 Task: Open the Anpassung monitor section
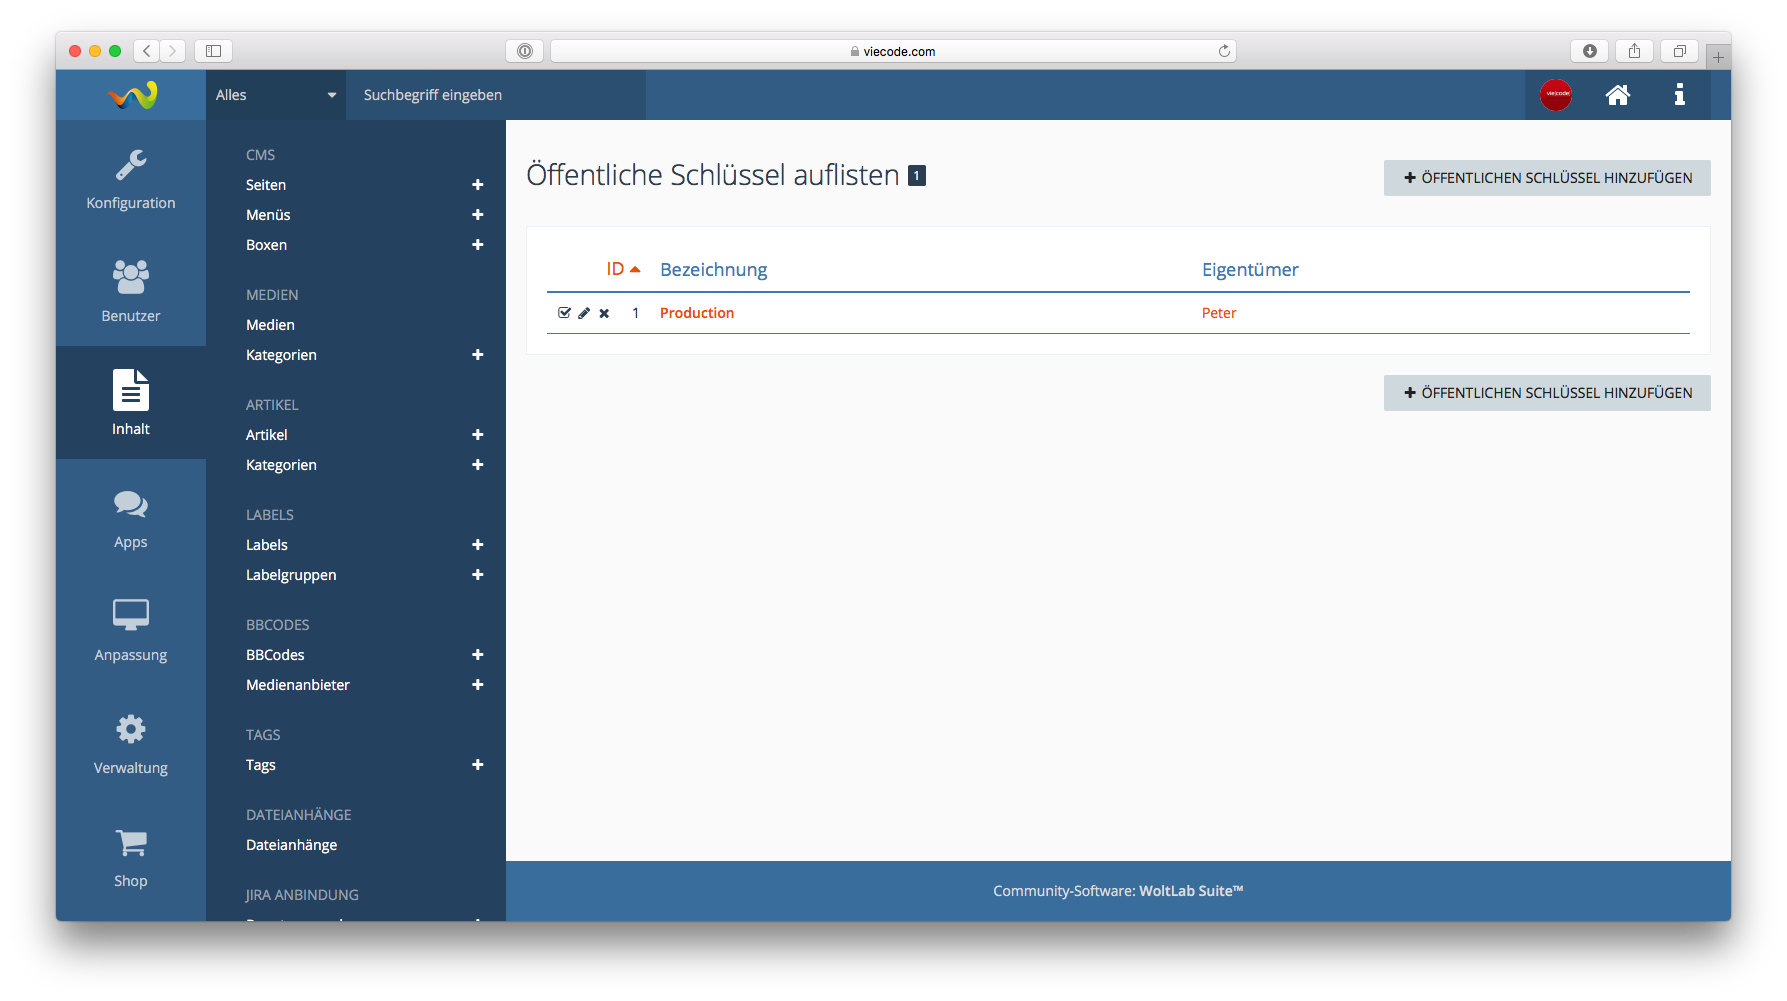coord(131,631)
